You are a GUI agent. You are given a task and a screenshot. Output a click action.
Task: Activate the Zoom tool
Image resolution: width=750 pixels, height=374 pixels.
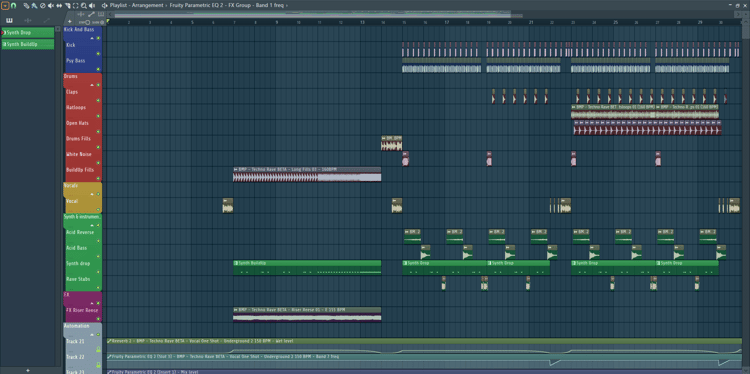tap(84, 6)
